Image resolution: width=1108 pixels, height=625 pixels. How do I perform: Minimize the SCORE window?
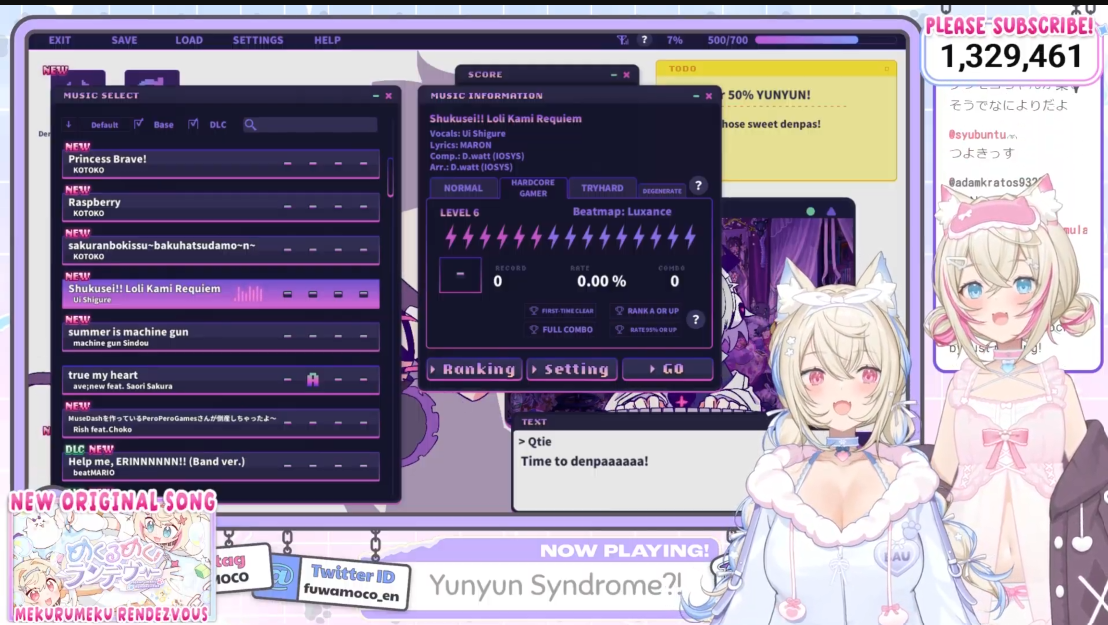613,74
